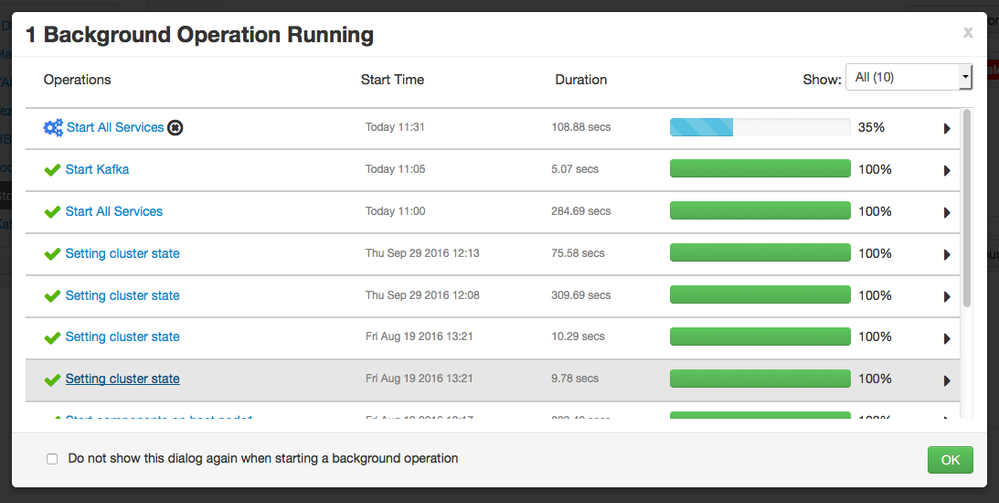Open the highlighted Setting cluster state link

click(x=122, y=379)
